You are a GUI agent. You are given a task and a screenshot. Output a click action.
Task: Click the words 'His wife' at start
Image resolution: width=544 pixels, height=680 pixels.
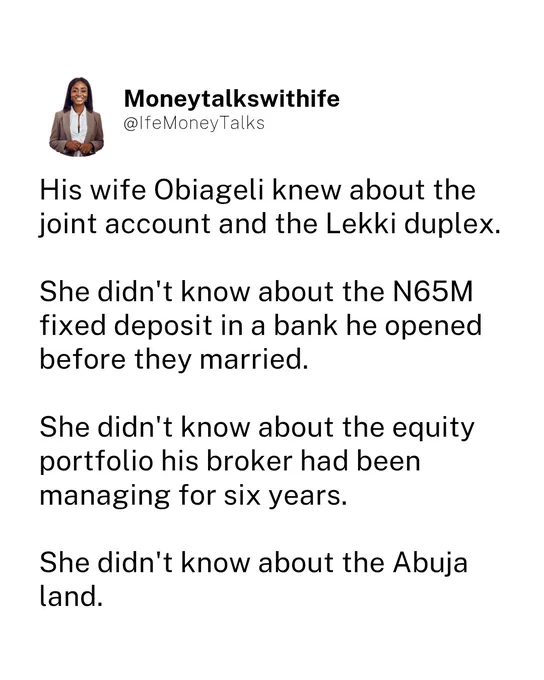pyautogui.click(x=93, y=191)
